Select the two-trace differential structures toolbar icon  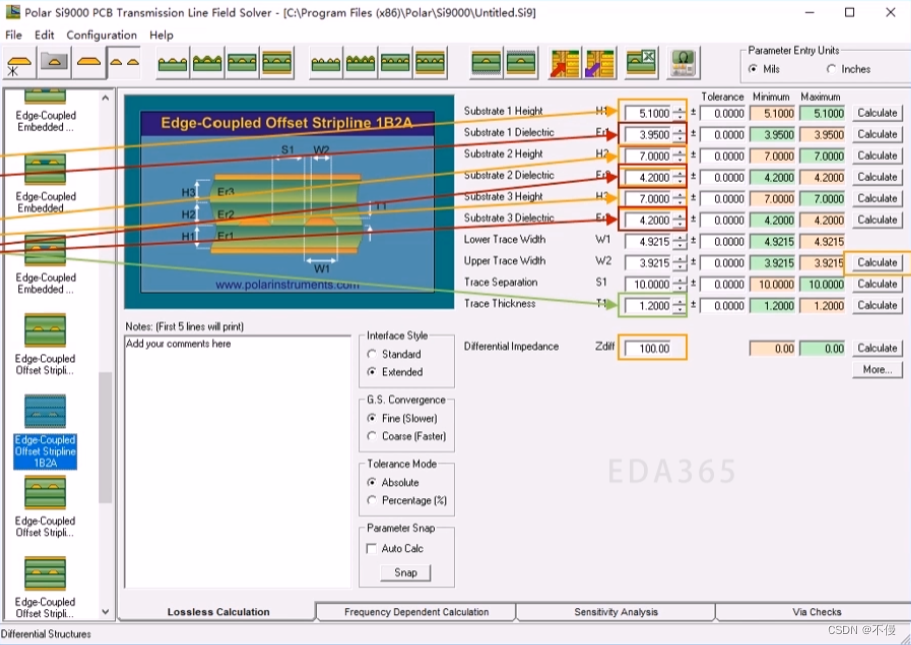pyautogui.click(x=124, y=63)
